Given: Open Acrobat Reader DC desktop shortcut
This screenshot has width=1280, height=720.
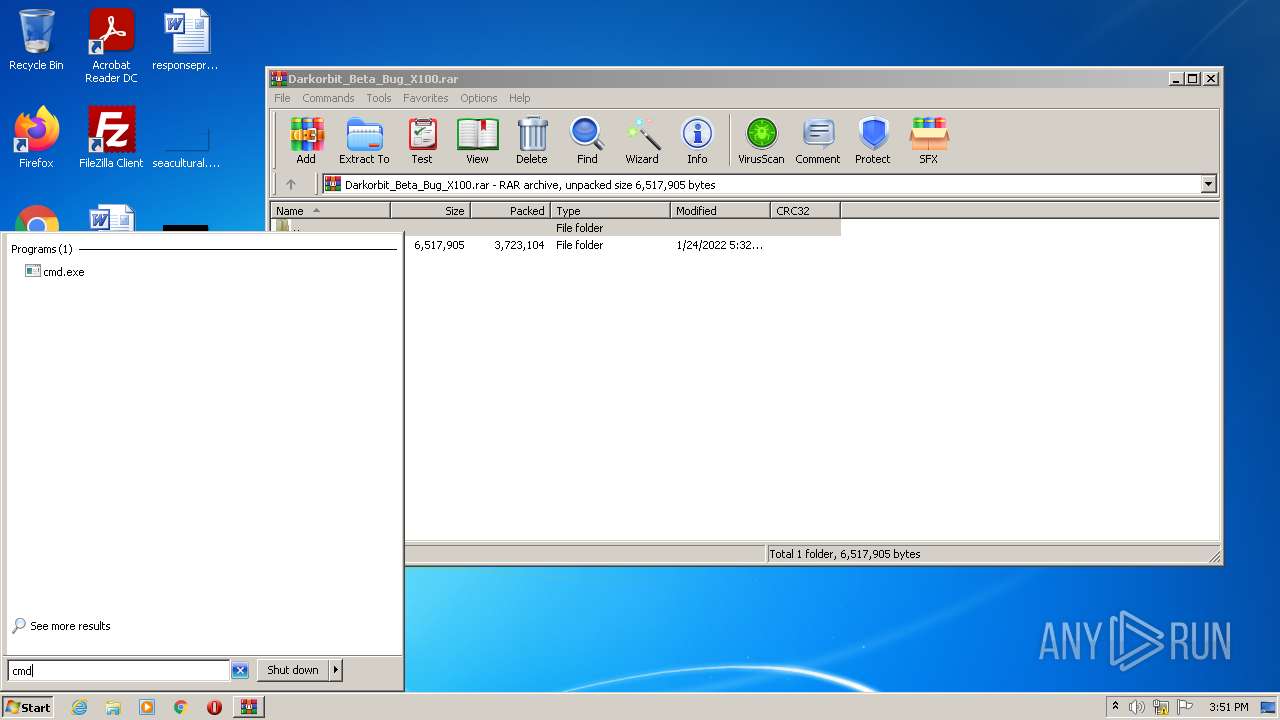Looking at the screenshot, I should click(x=111, y=47).
